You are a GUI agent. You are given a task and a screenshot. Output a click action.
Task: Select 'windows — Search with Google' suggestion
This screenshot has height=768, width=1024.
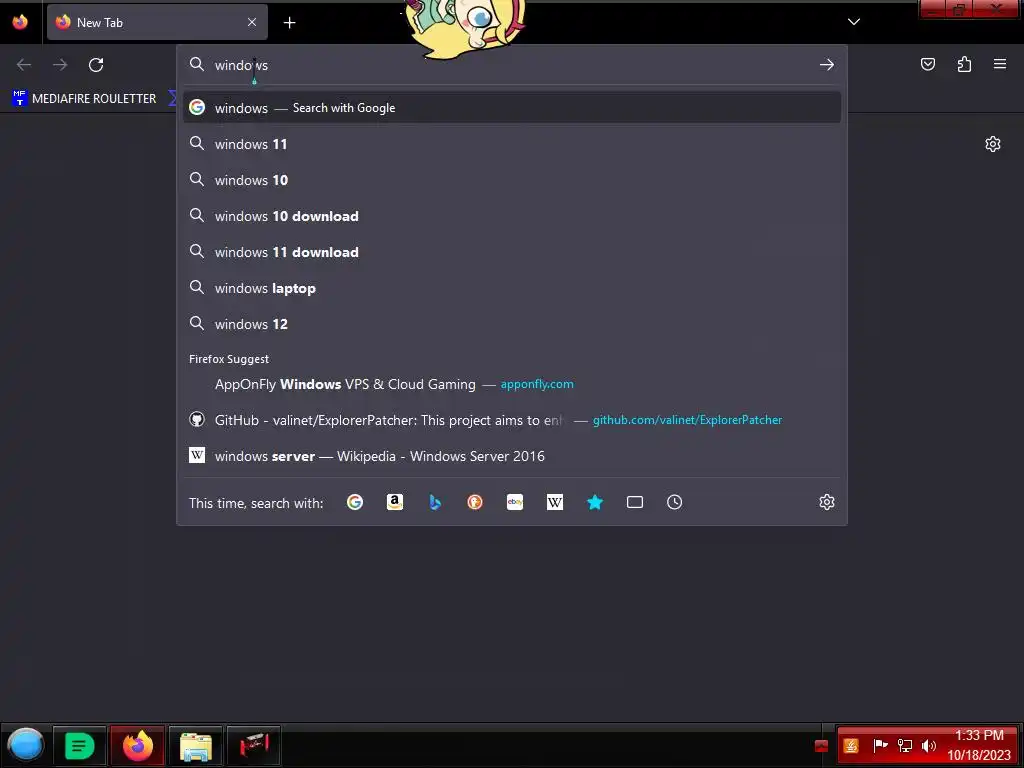[x=512, y=108]
